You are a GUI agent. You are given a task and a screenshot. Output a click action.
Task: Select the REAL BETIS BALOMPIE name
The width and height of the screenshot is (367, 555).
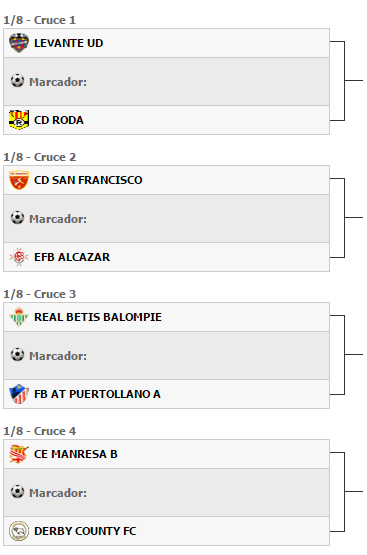coord(98,317)
